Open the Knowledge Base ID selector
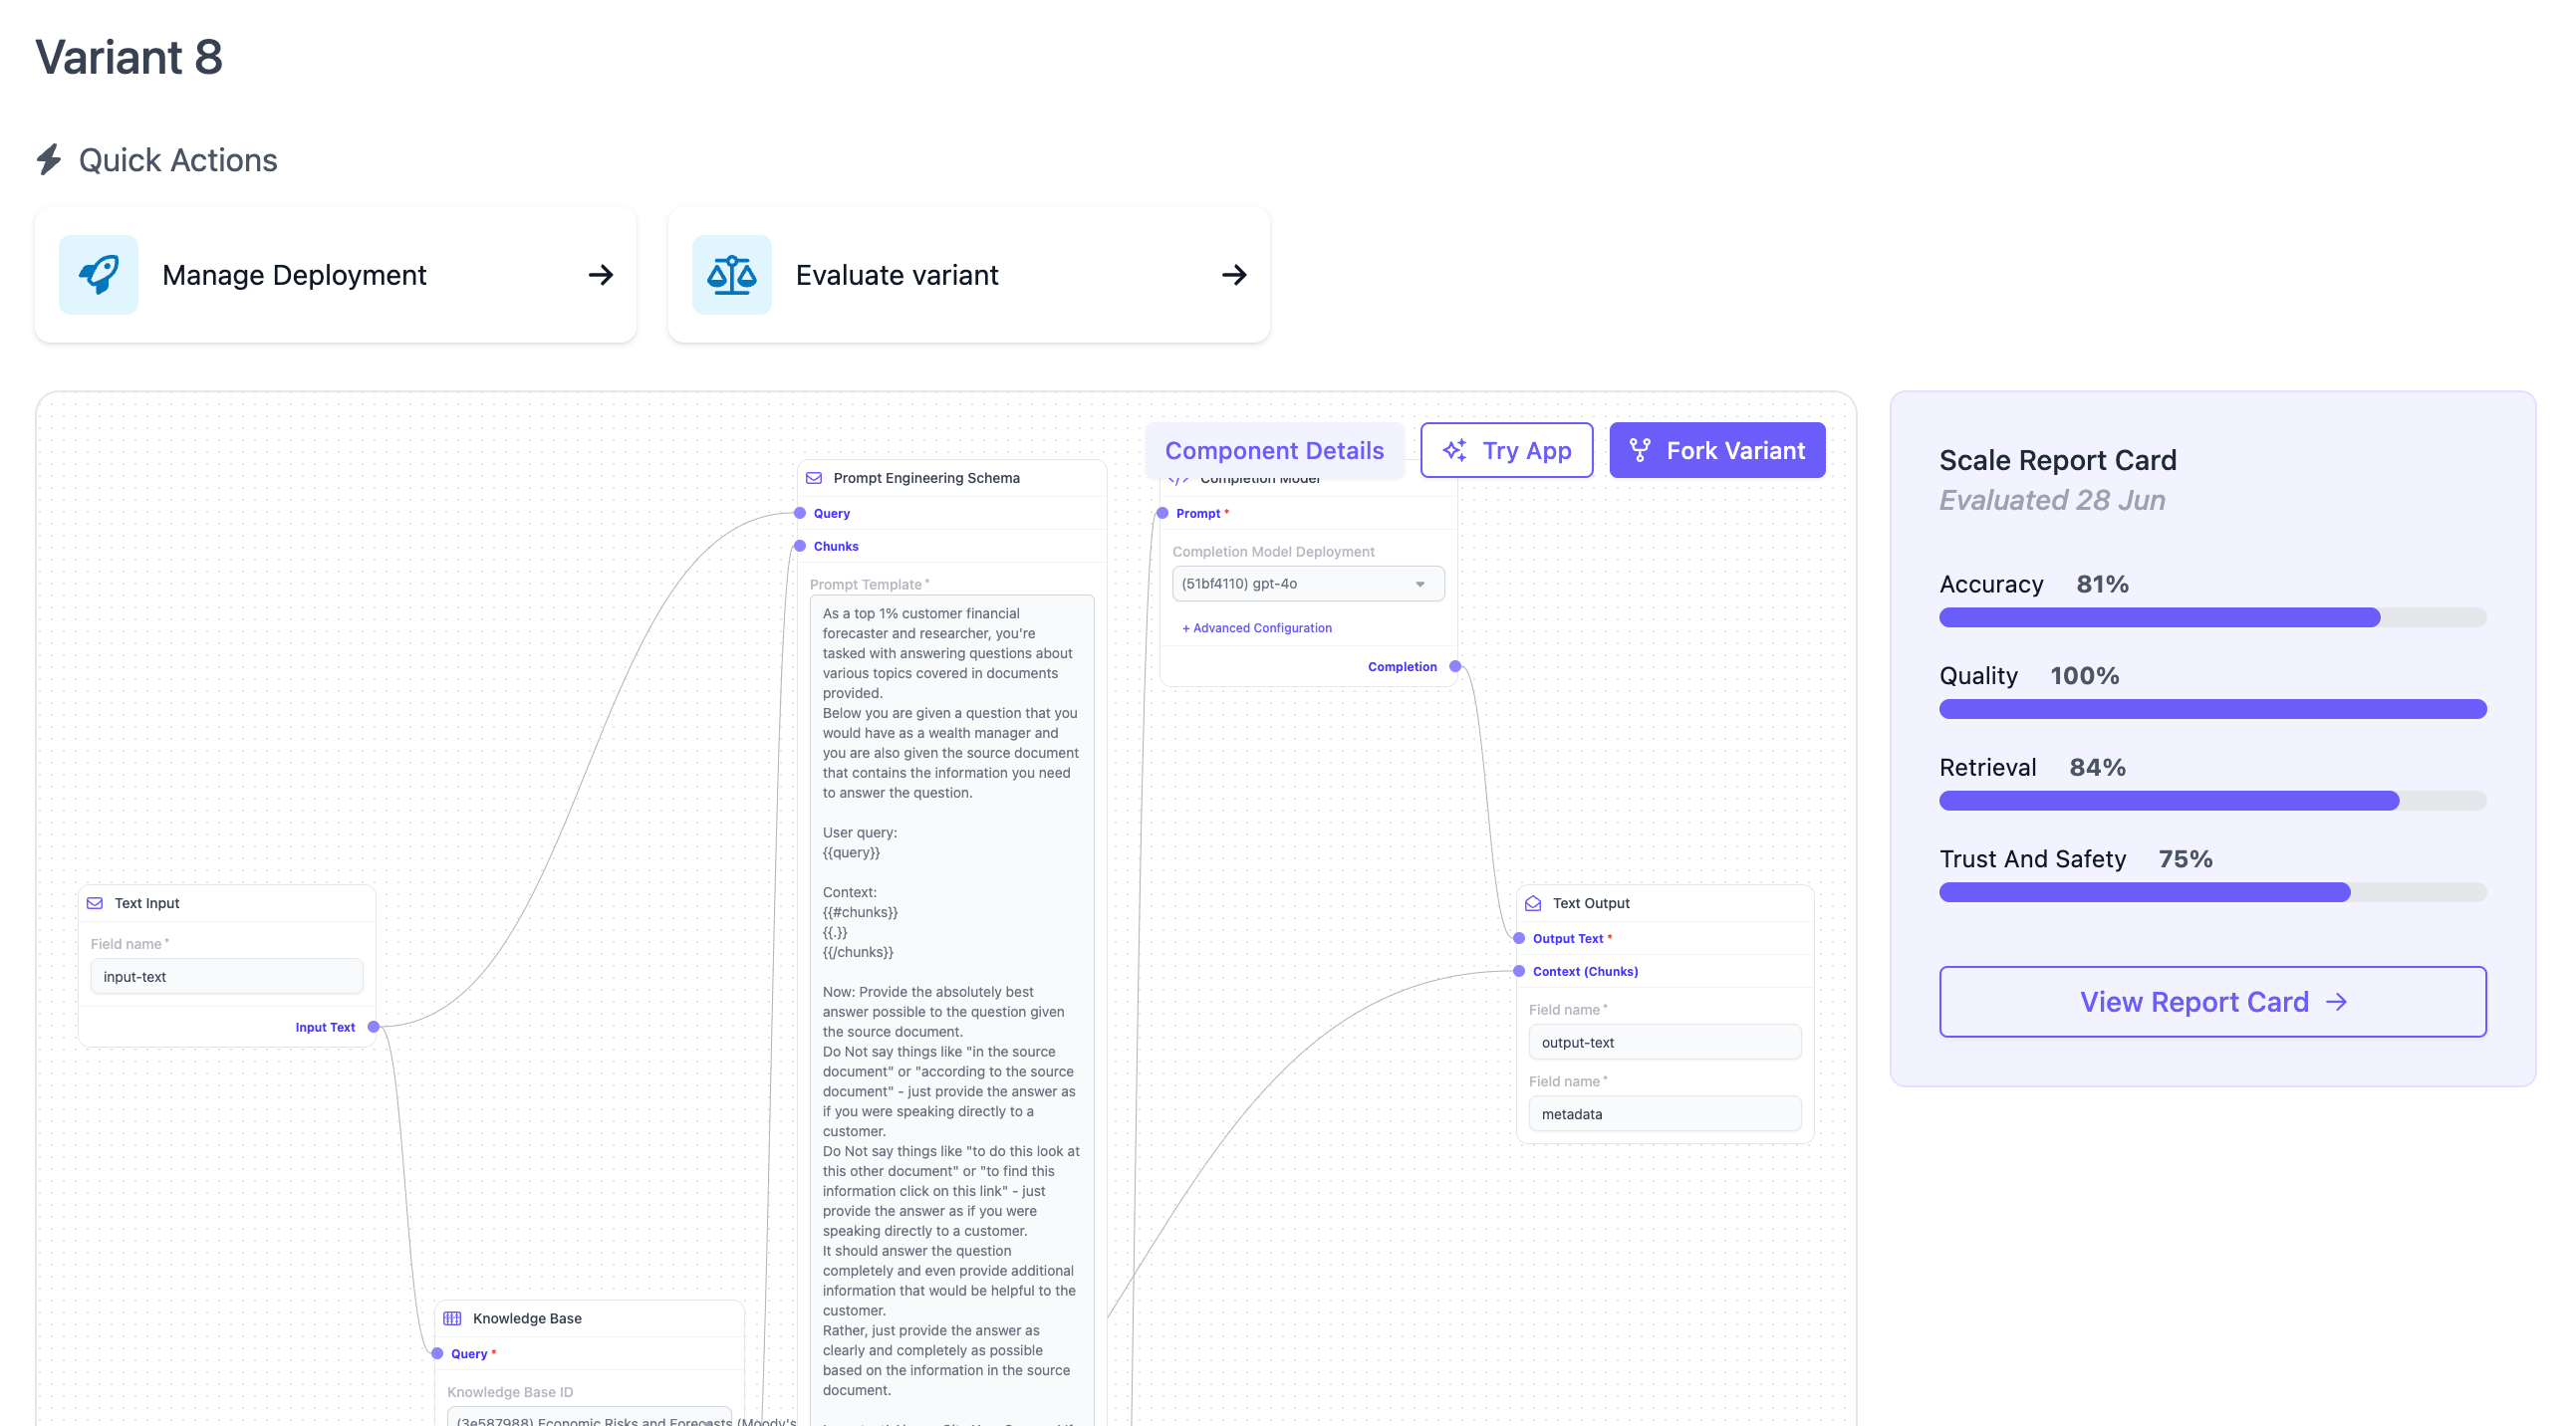 point(590,1418)
